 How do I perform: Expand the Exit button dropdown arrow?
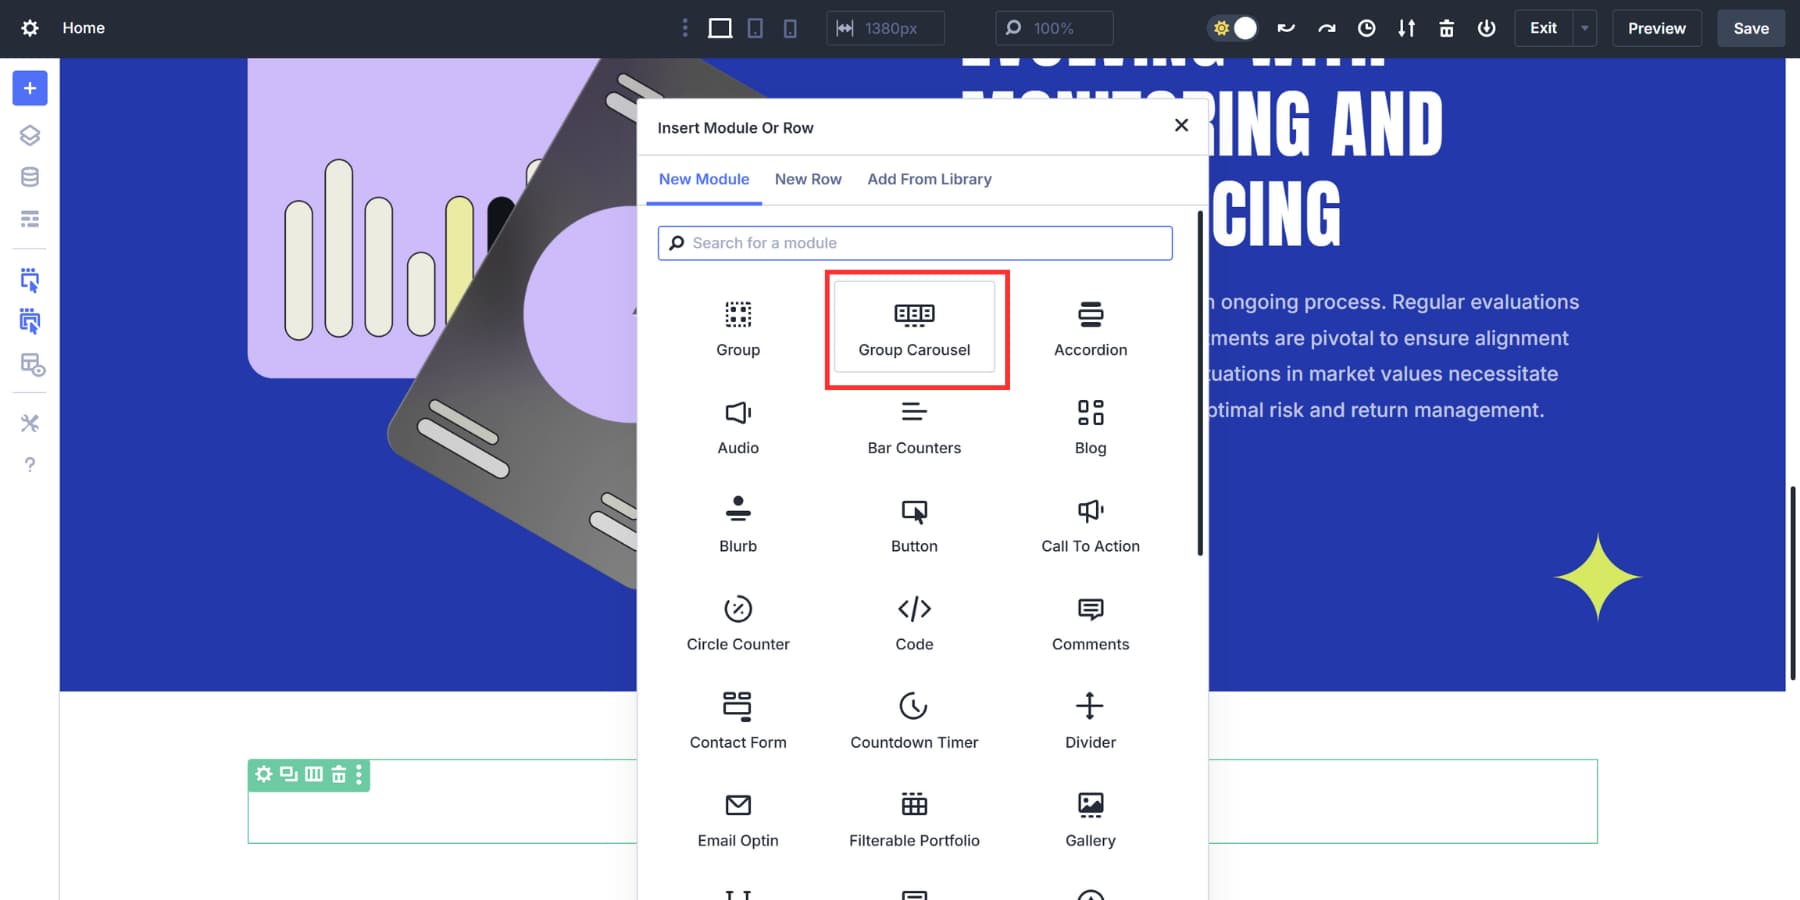pos(1583,28)
